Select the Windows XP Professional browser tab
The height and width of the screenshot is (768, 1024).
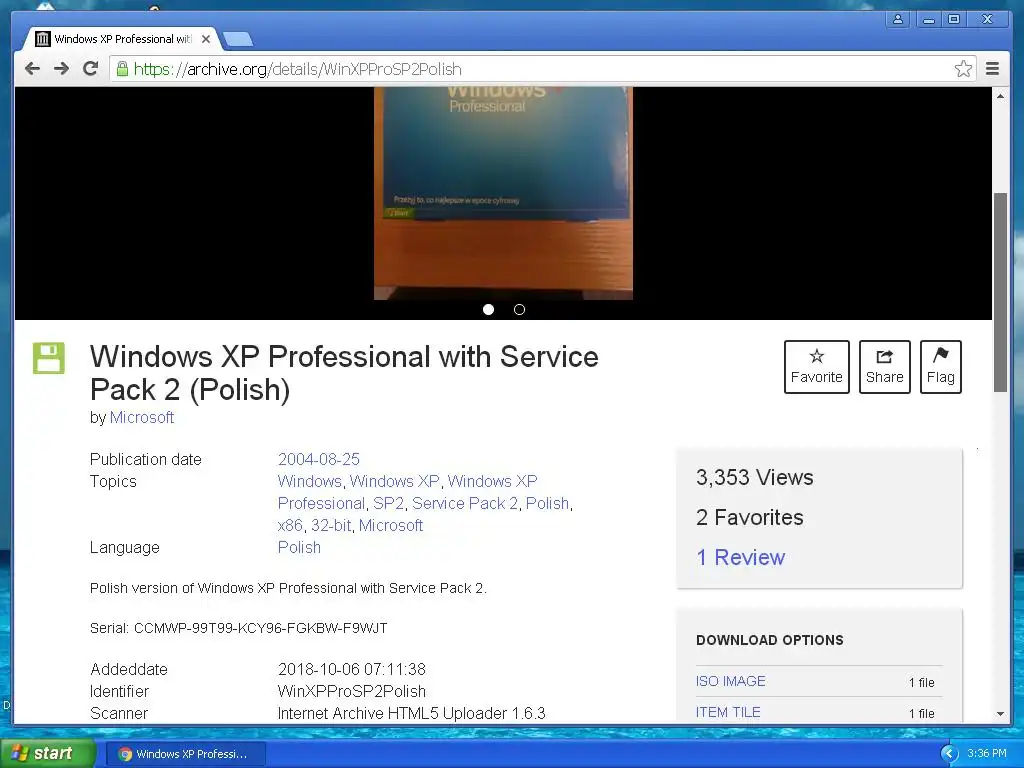121,39
